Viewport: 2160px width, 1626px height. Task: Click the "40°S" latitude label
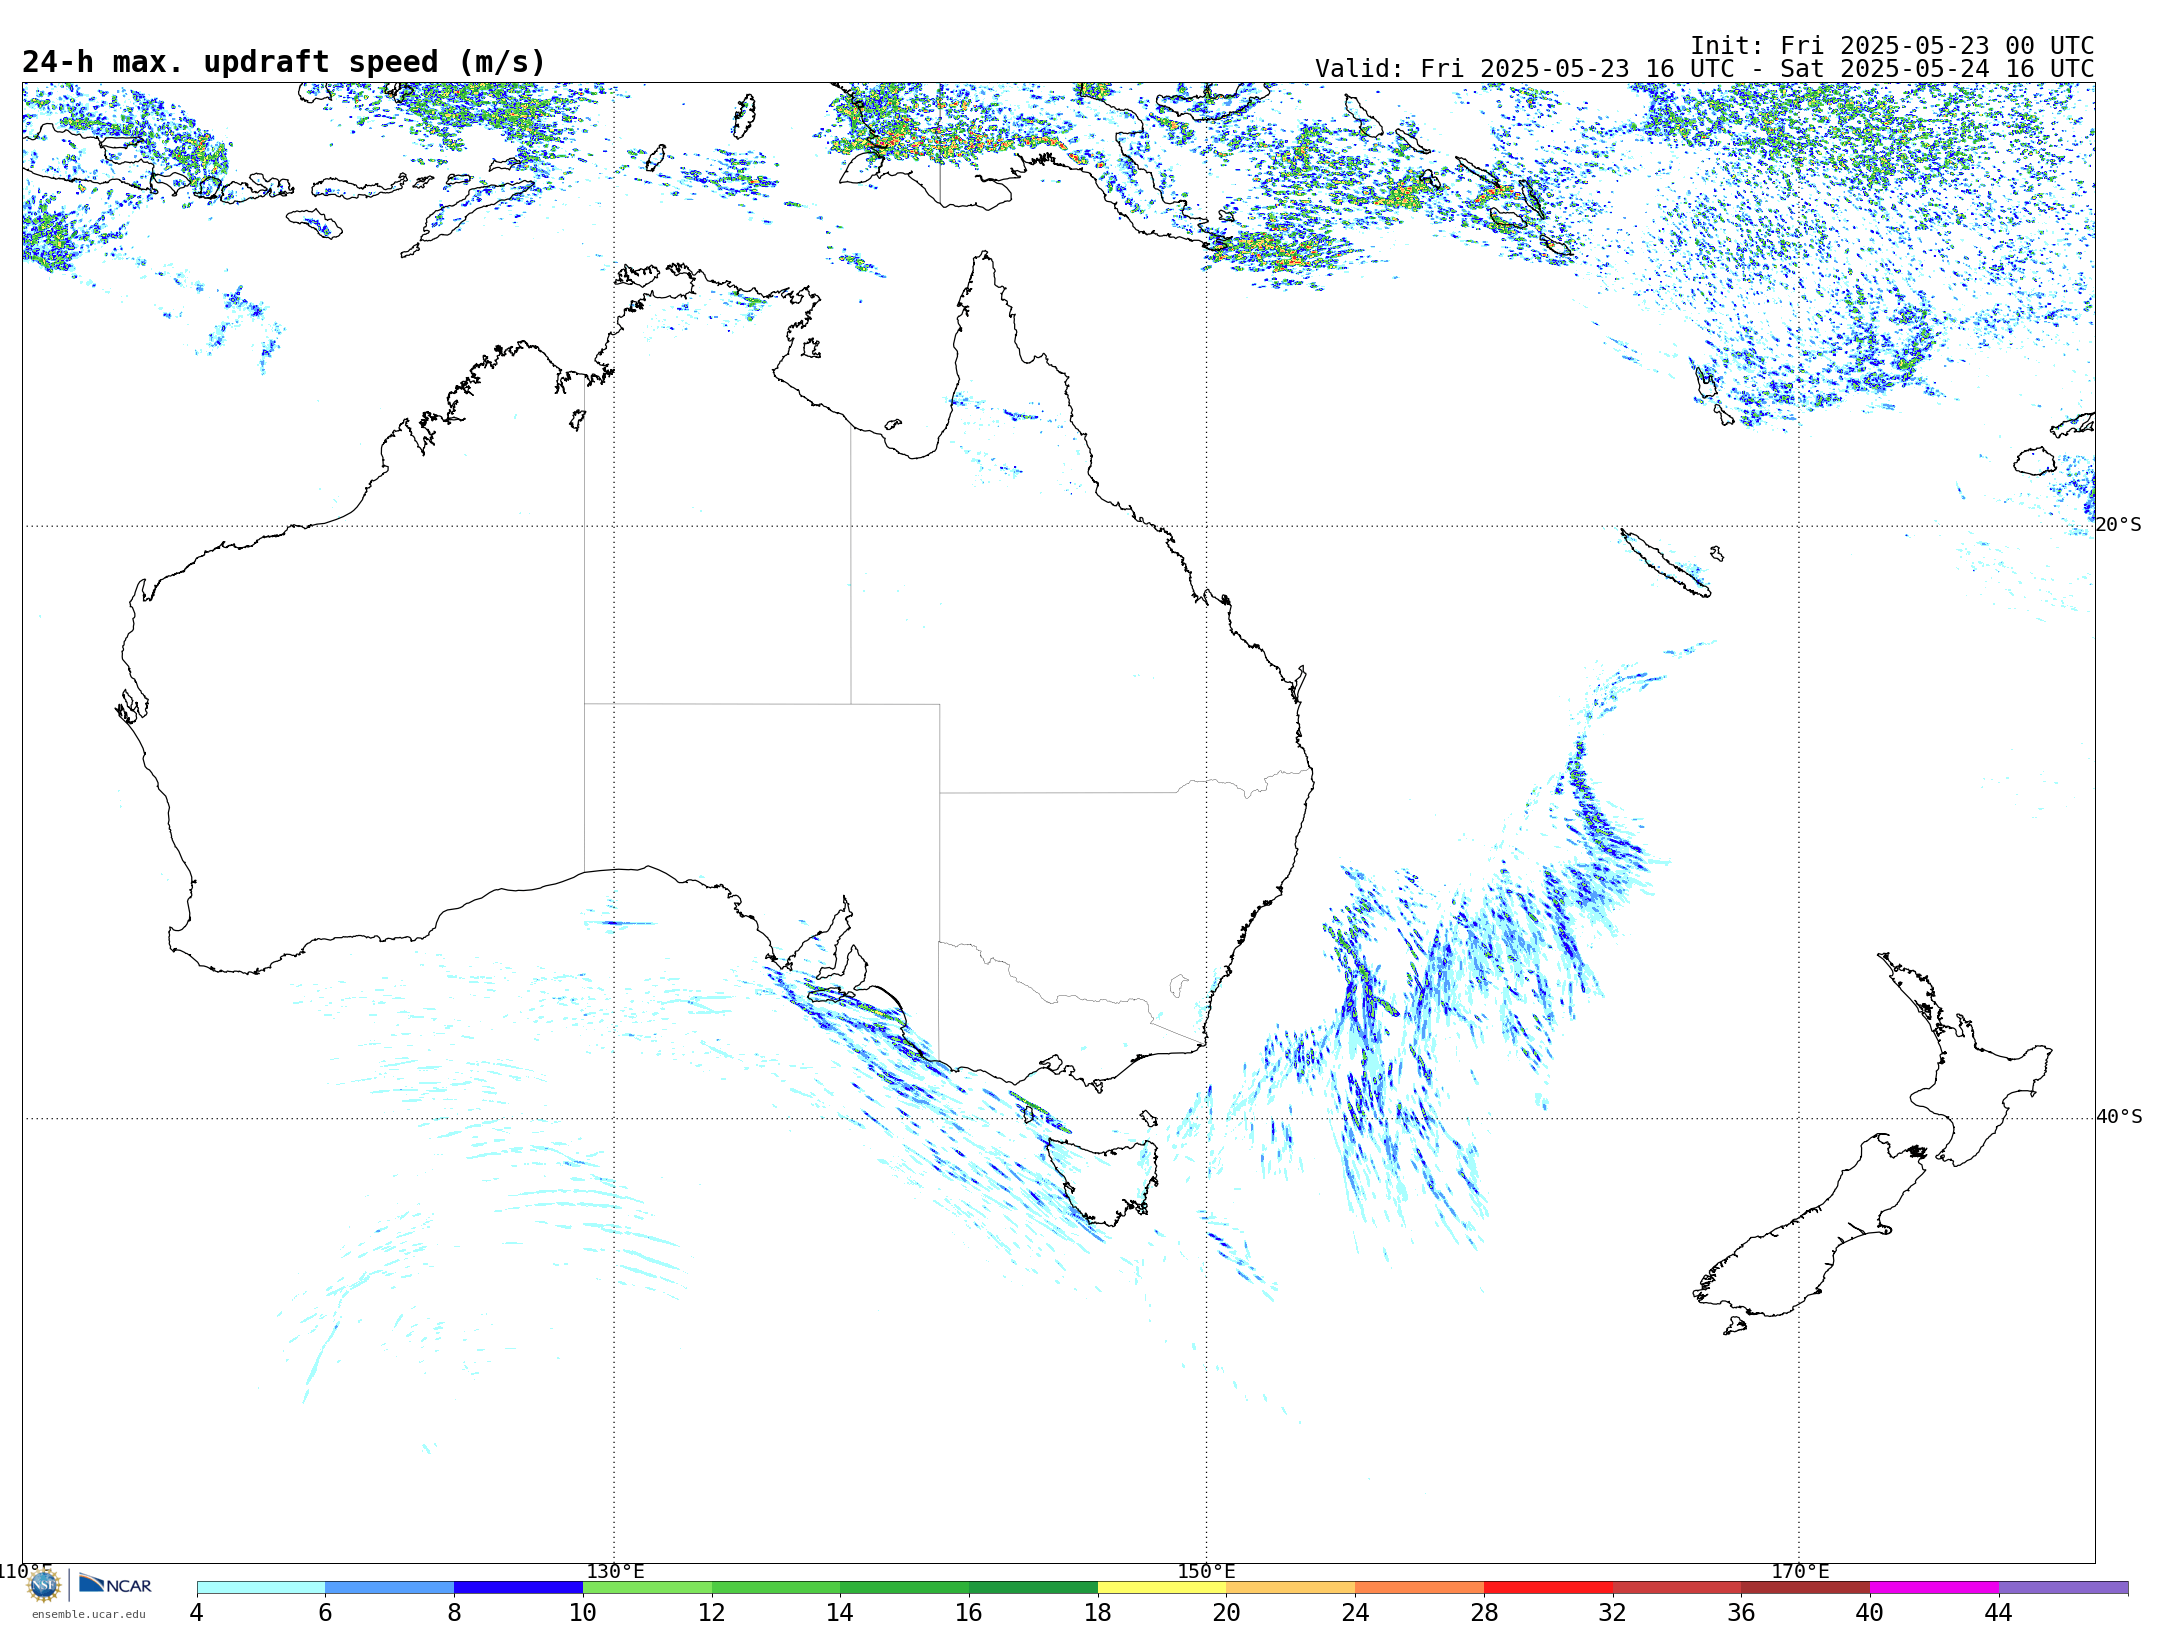(2119, 1117)
